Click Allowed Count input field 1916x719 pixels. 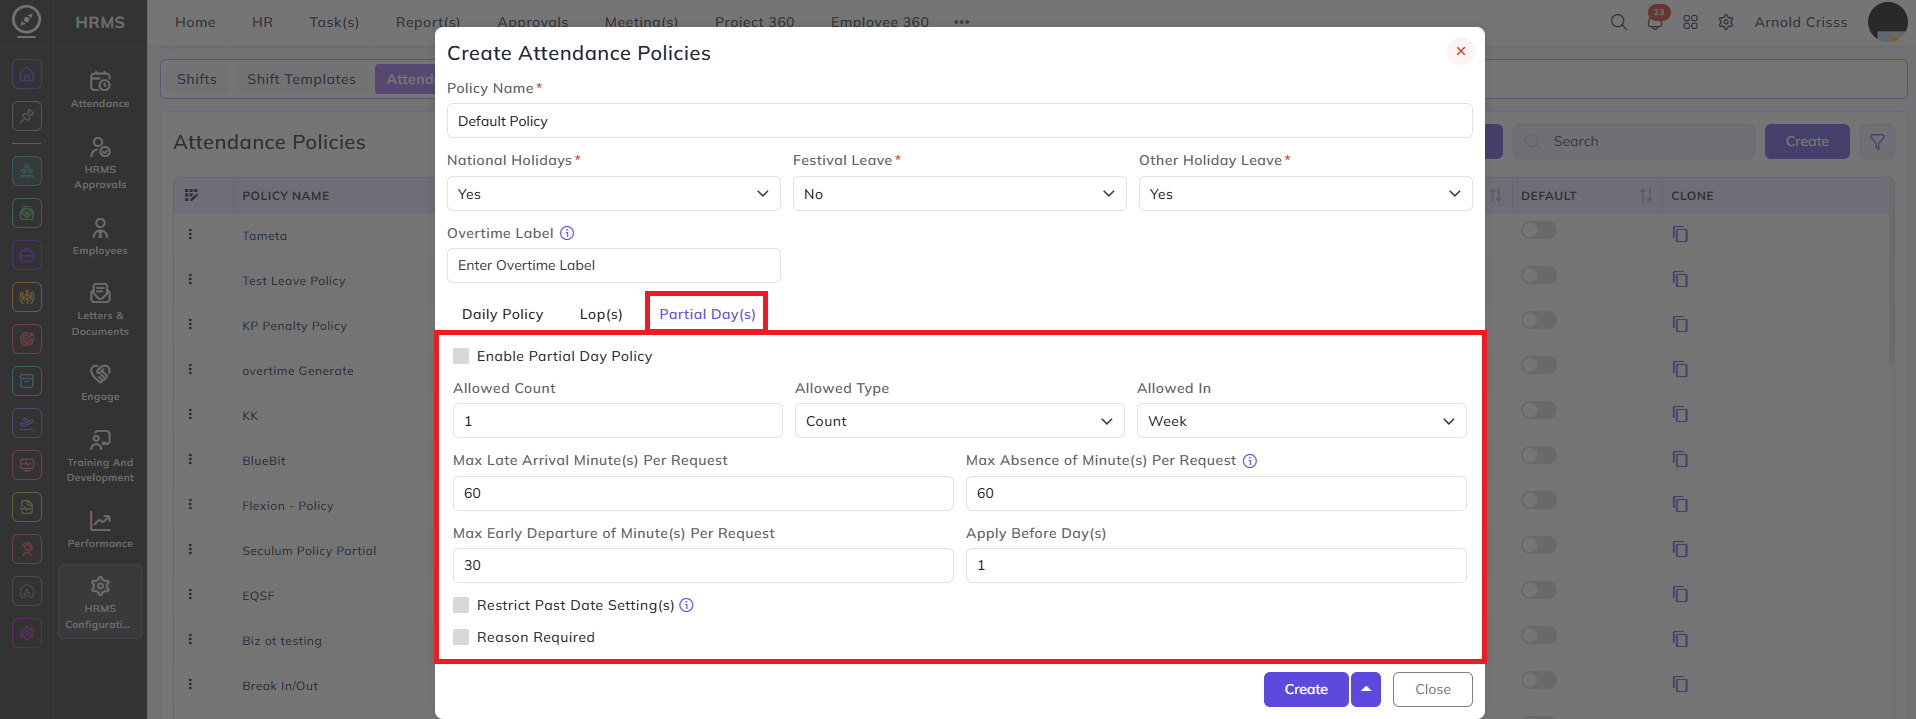[618, 421]
